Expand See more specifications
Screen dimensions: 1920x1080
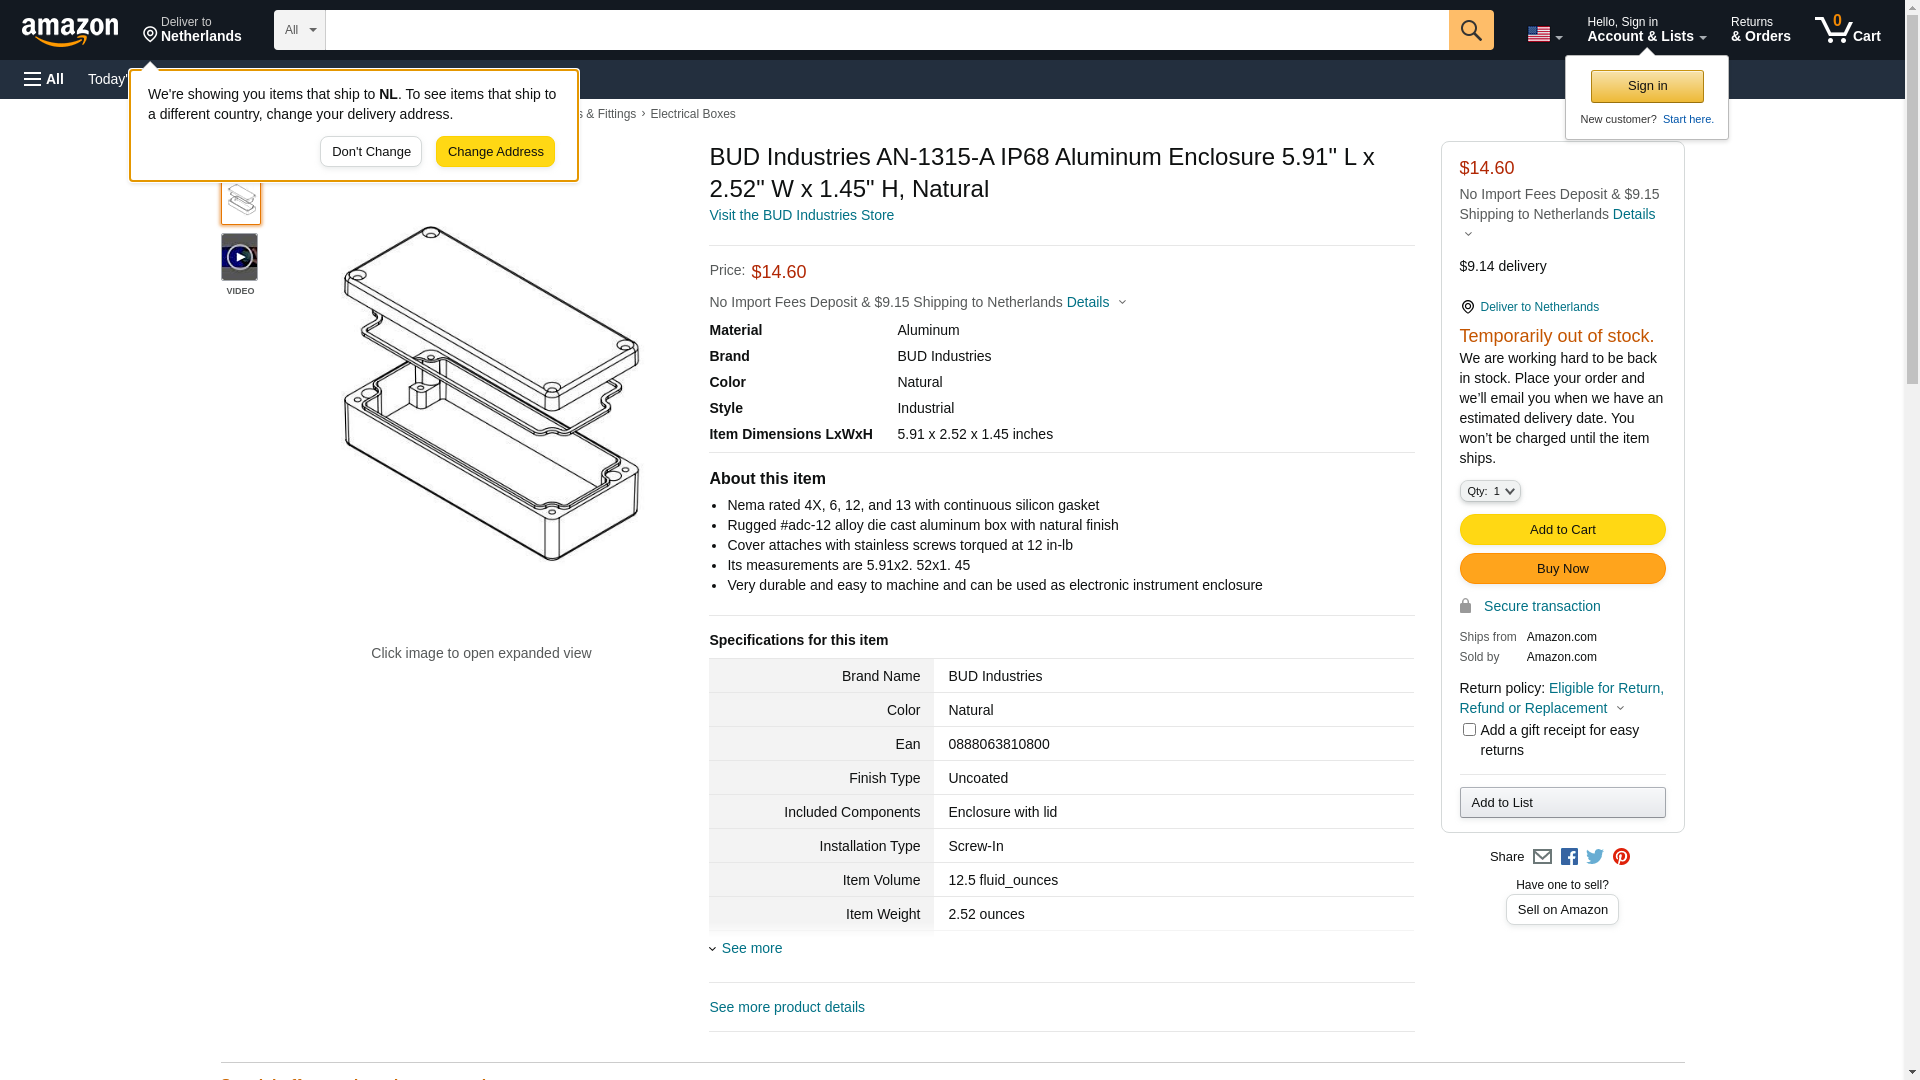coord(751,948)
